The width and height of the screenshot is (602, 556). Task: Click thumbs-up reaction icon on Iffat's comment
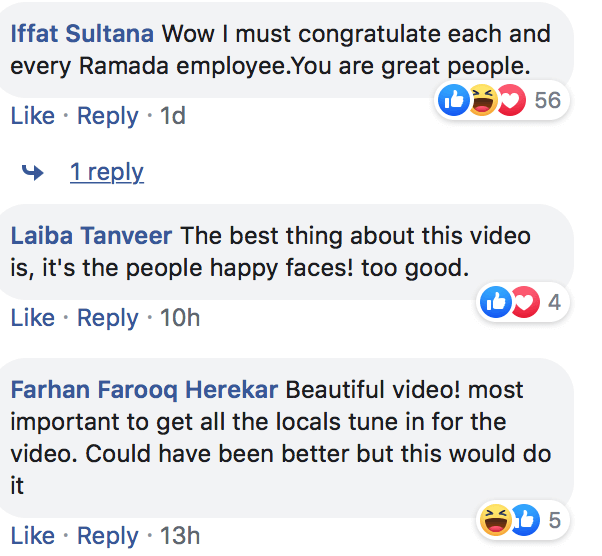point(454,100)
